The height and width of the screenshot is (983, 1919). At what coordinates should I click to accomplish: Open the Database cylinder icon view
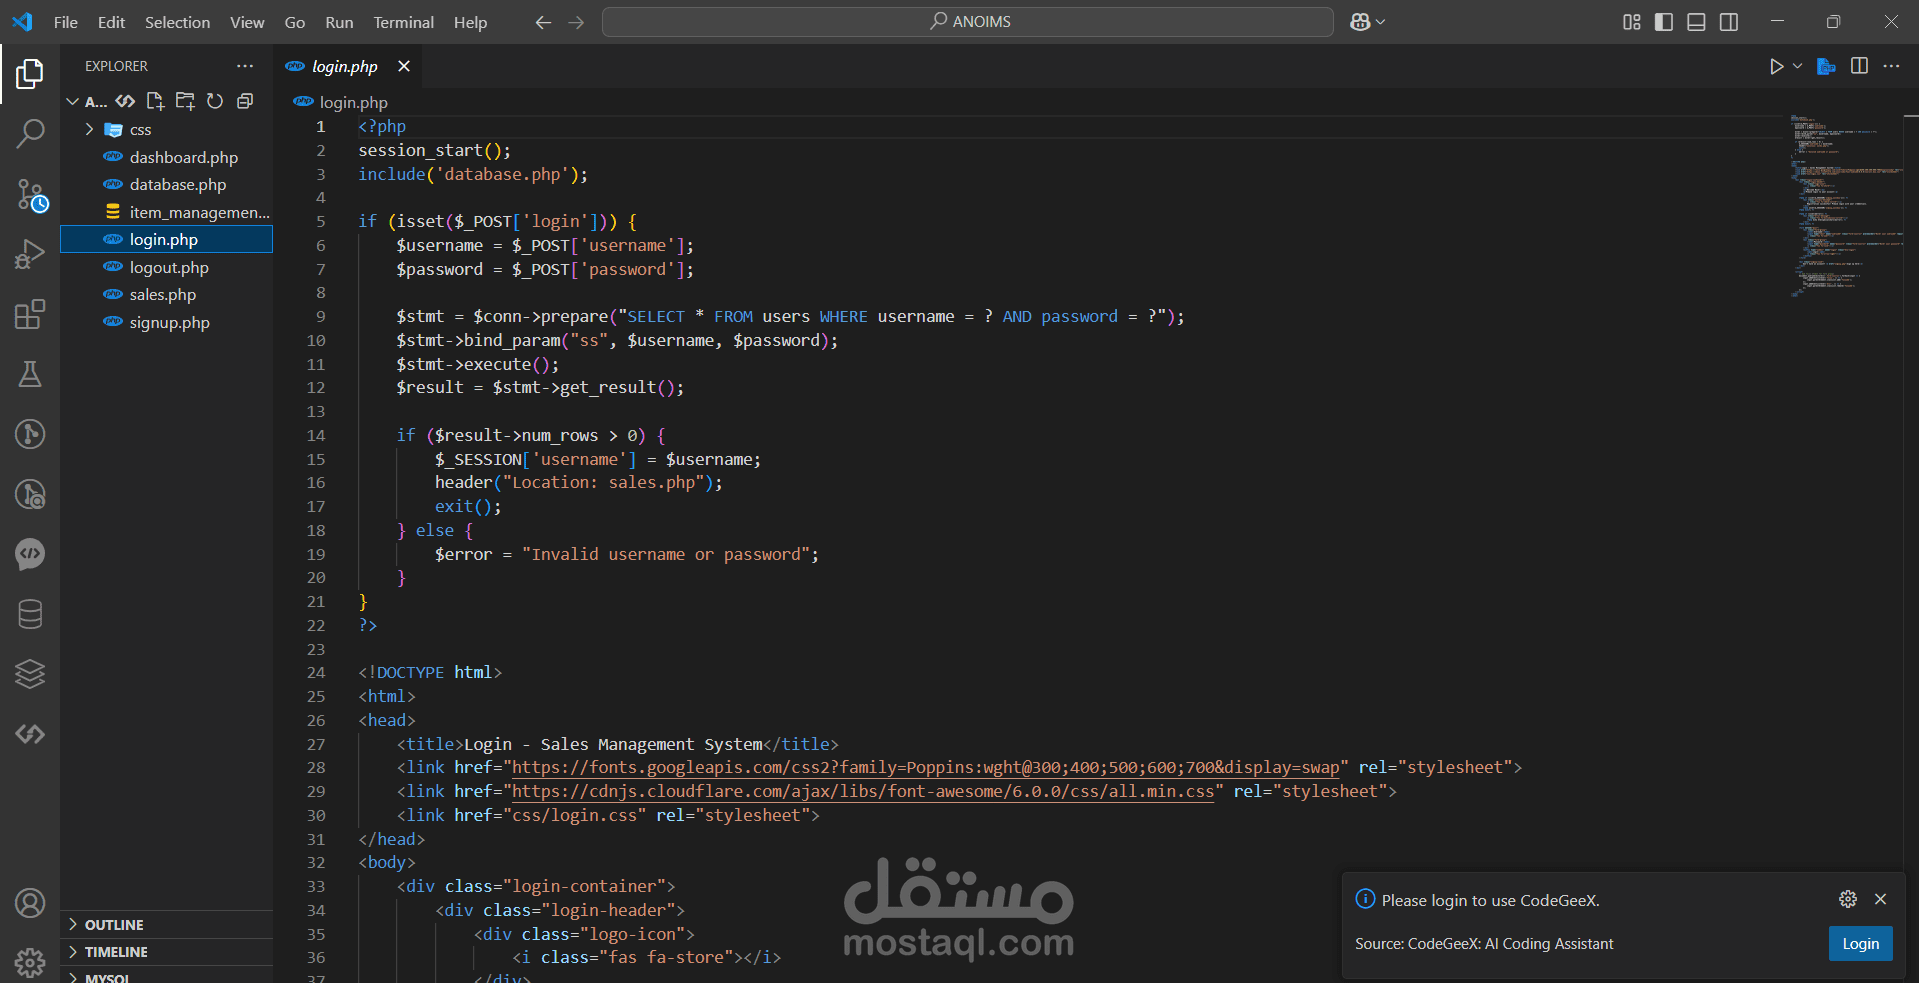(30, 614)
